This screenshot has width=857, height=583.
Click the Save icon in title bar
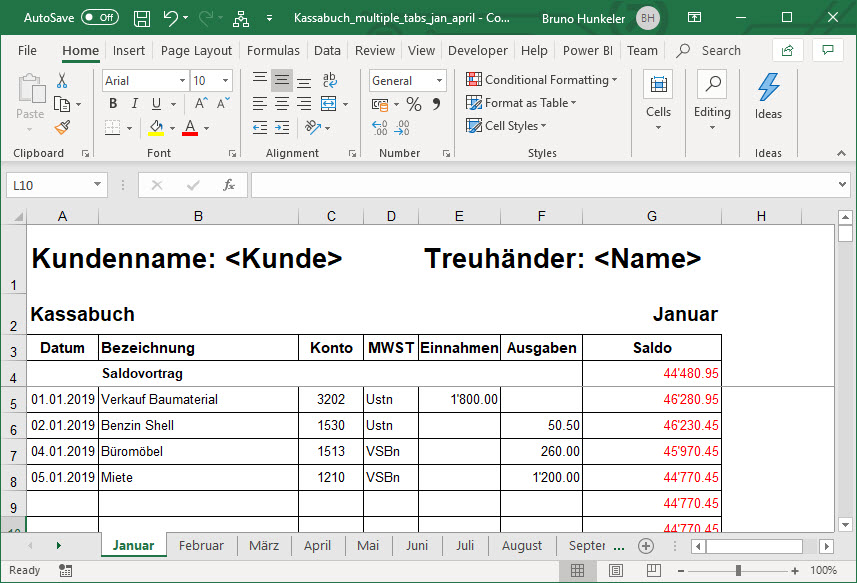[142, 18]
